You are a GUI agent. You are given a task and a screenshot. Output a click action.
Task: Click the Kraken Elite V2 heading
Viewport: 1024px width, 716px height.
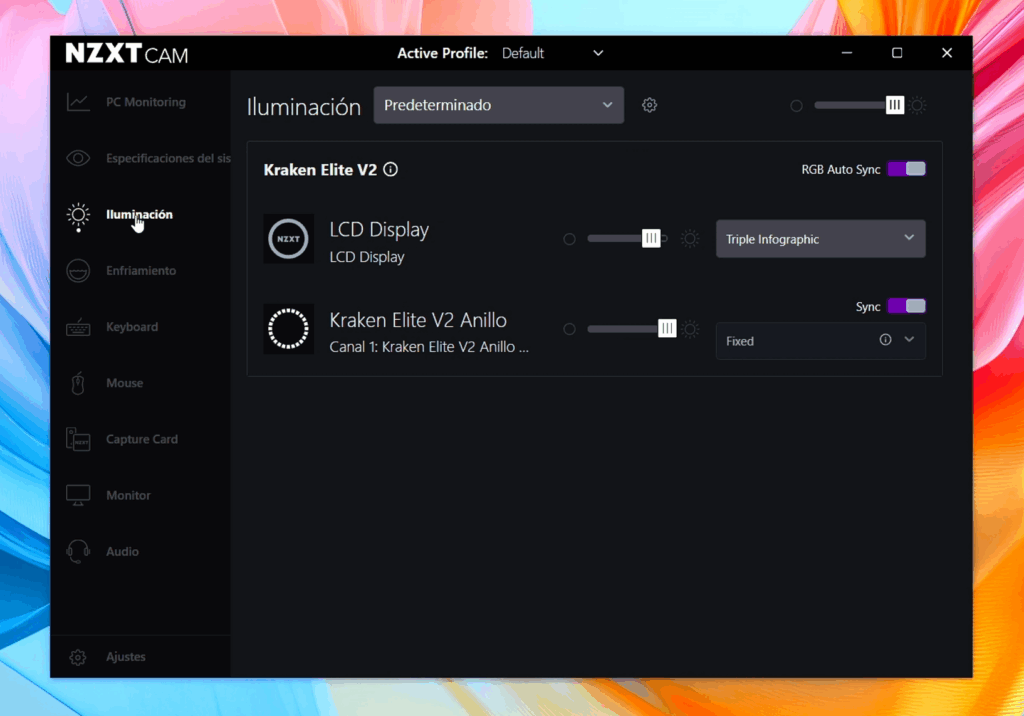click(320, 170)
